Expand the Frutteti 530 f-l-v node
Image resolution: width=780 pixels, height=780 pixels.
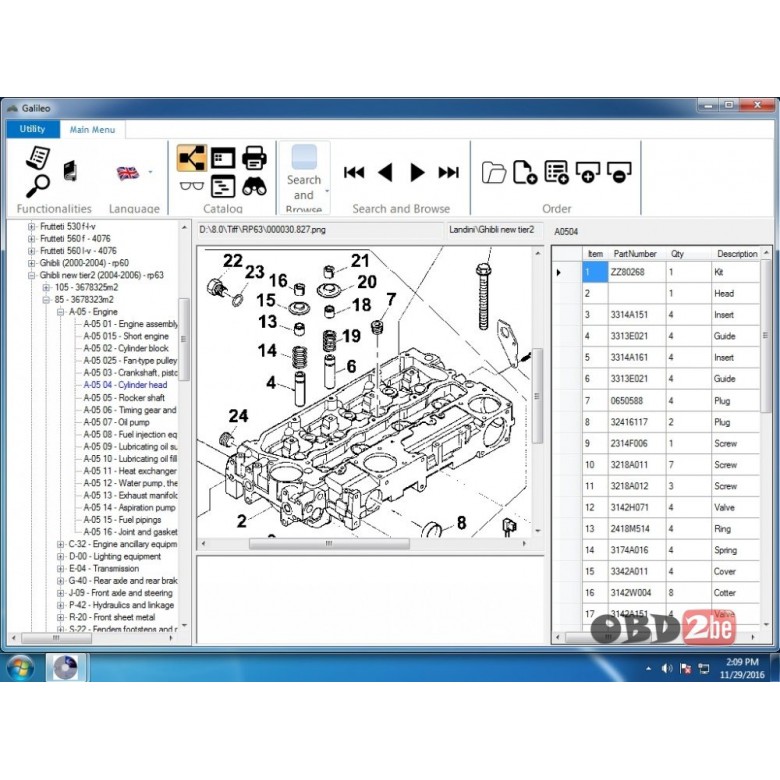[31, 226]
